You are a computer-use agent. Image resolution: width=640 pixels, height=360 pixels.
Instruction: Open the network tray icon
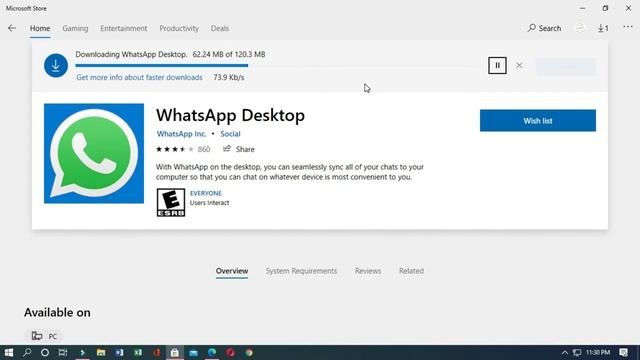click(577, 353)
